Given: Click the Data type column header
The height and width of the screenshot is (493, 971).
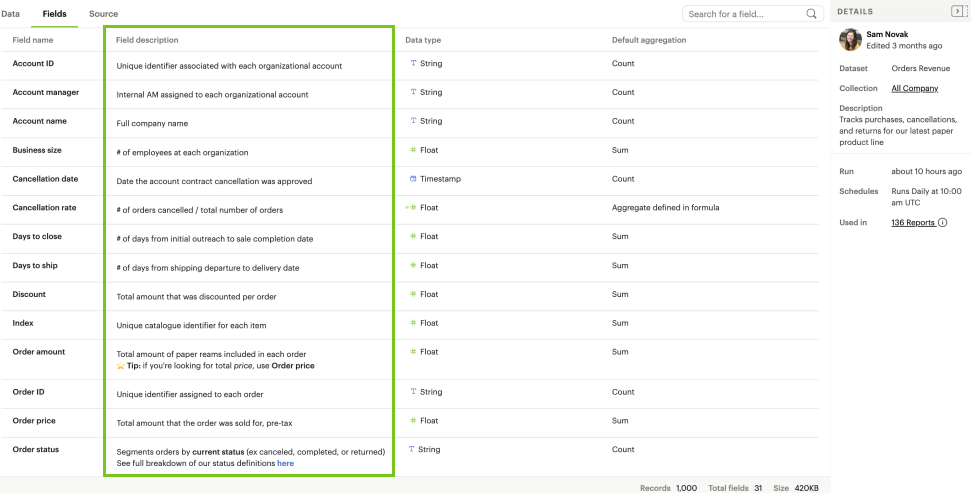Looking at the screenshot, I should [423, 40].
